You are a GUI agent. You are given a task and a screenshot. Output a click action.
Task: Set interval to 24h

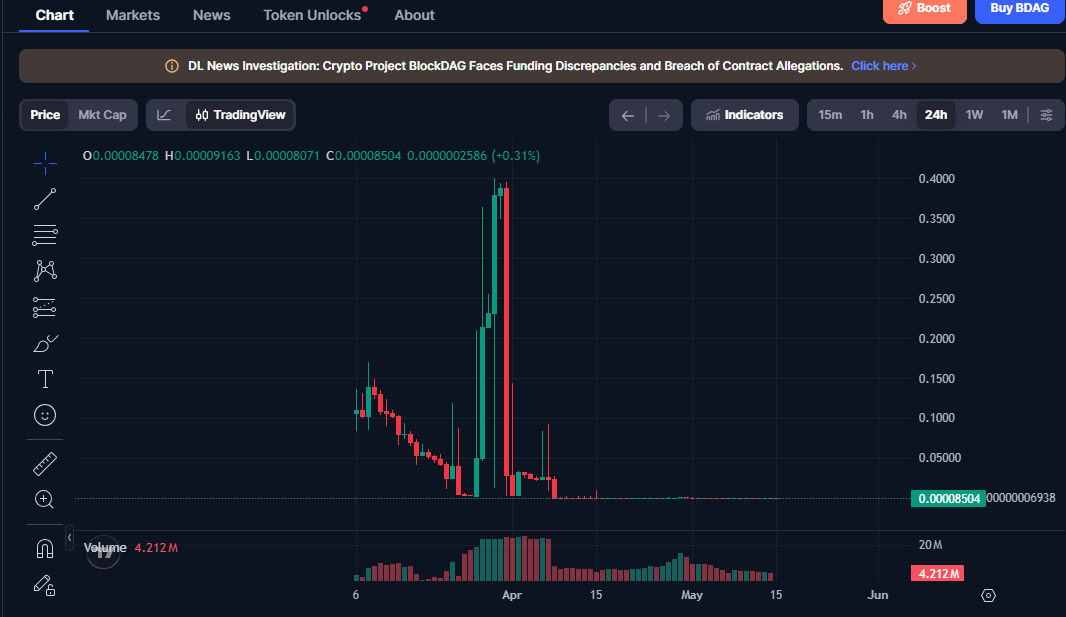[935, 115]
